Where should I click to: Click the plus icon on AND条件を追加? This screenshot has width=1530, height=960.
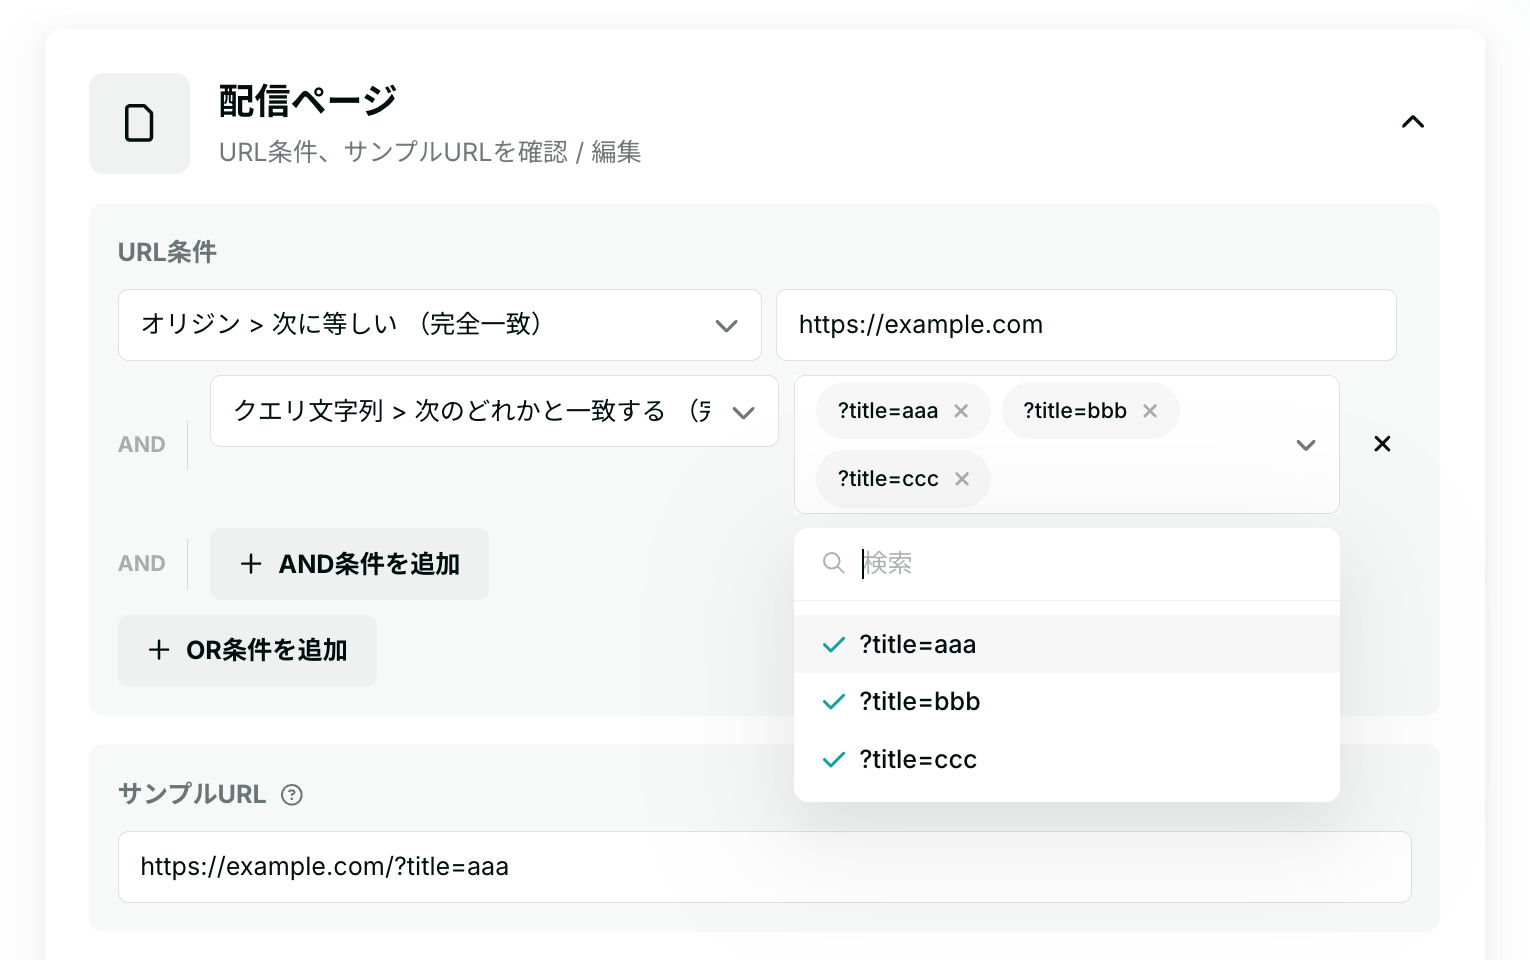click(251, 564)
